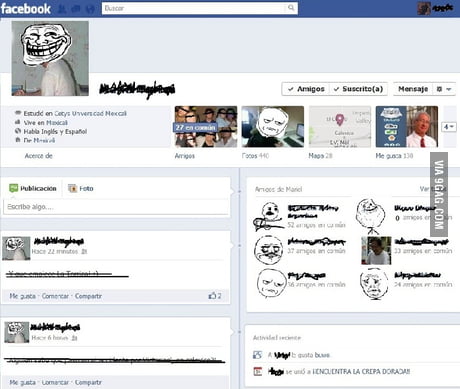Open the notifications globe icon

click(x=90, y=9)
